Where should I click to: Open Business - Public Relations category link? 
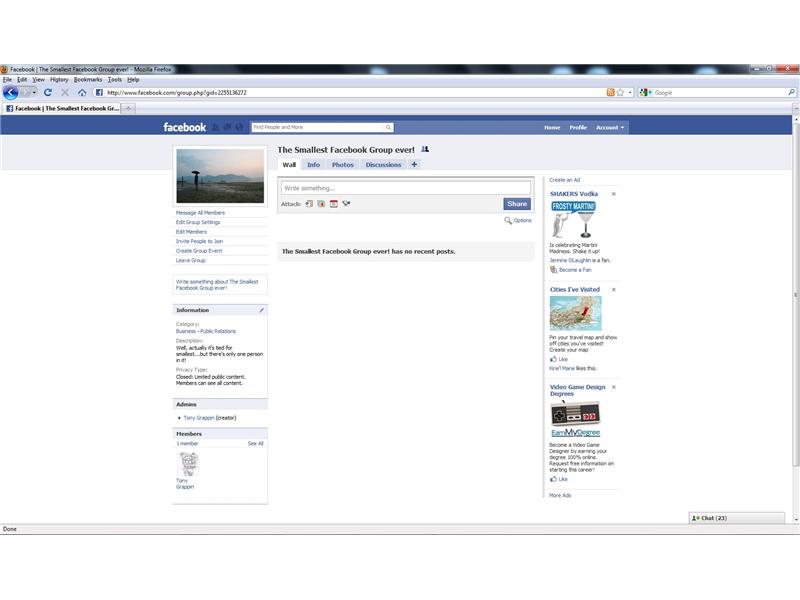206,331
